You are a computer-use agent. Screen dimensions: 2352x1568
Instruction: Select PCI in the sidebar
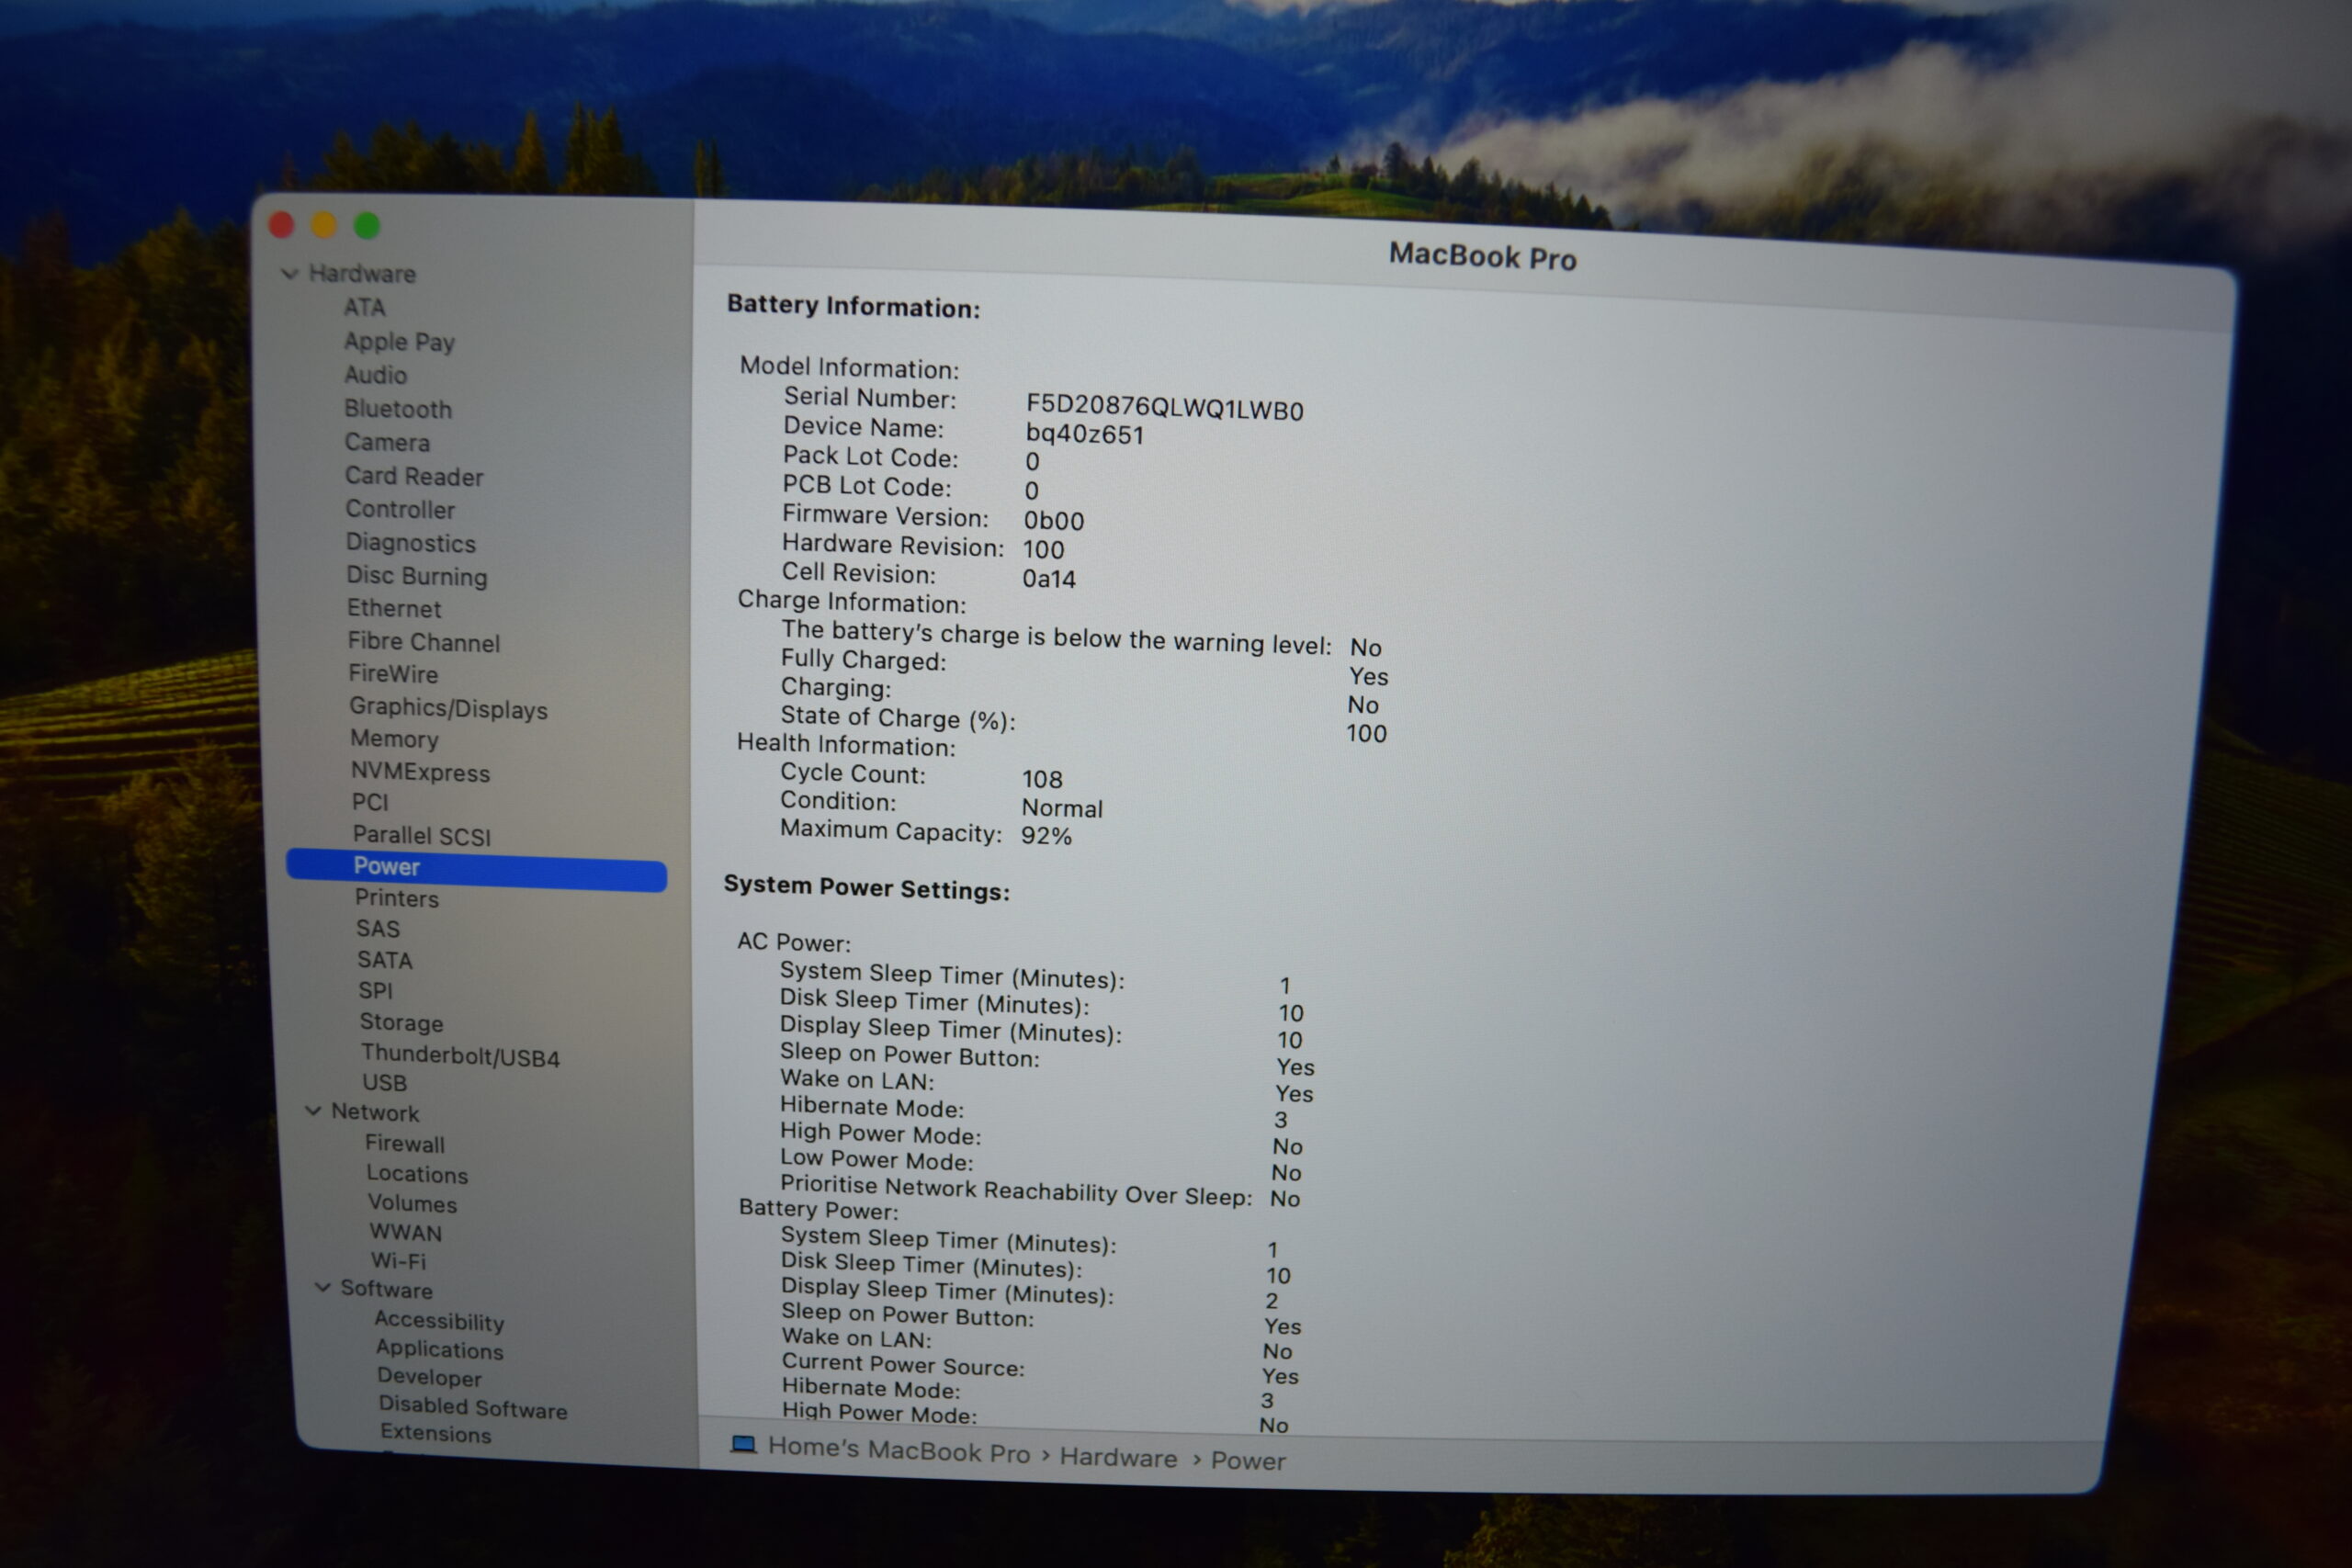[x=370, y=802]
